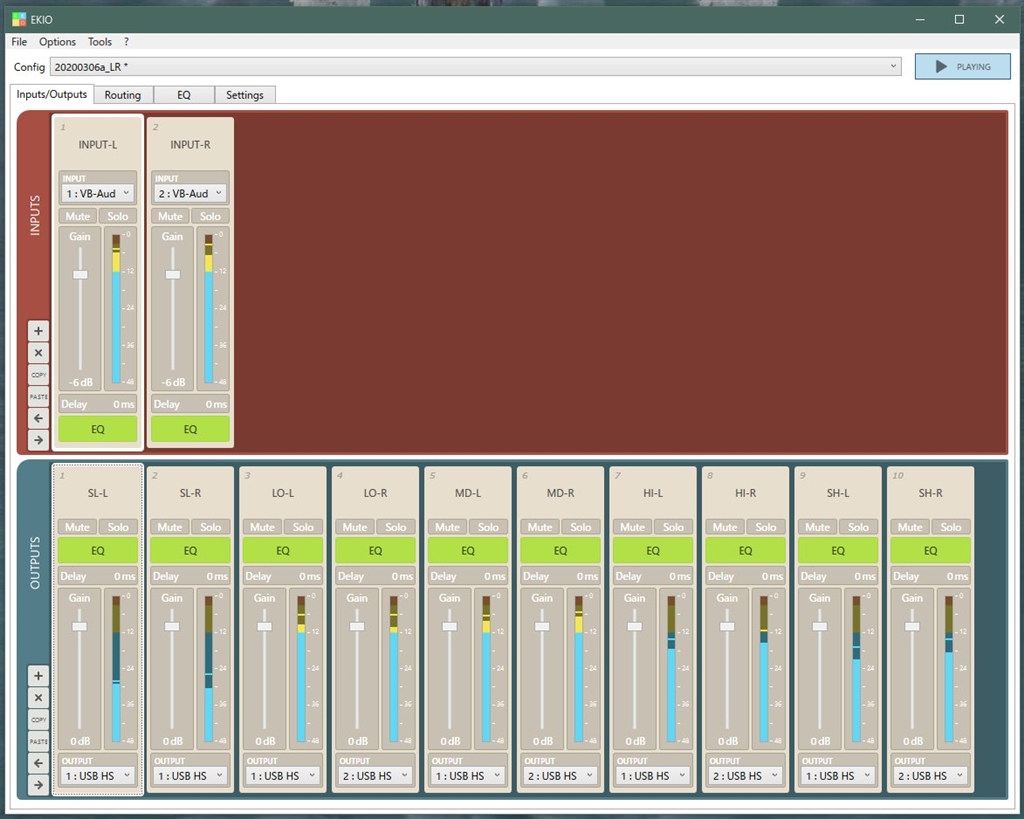
Task: Click the COPY icon in the inputs panel
Action: point(38,375)
